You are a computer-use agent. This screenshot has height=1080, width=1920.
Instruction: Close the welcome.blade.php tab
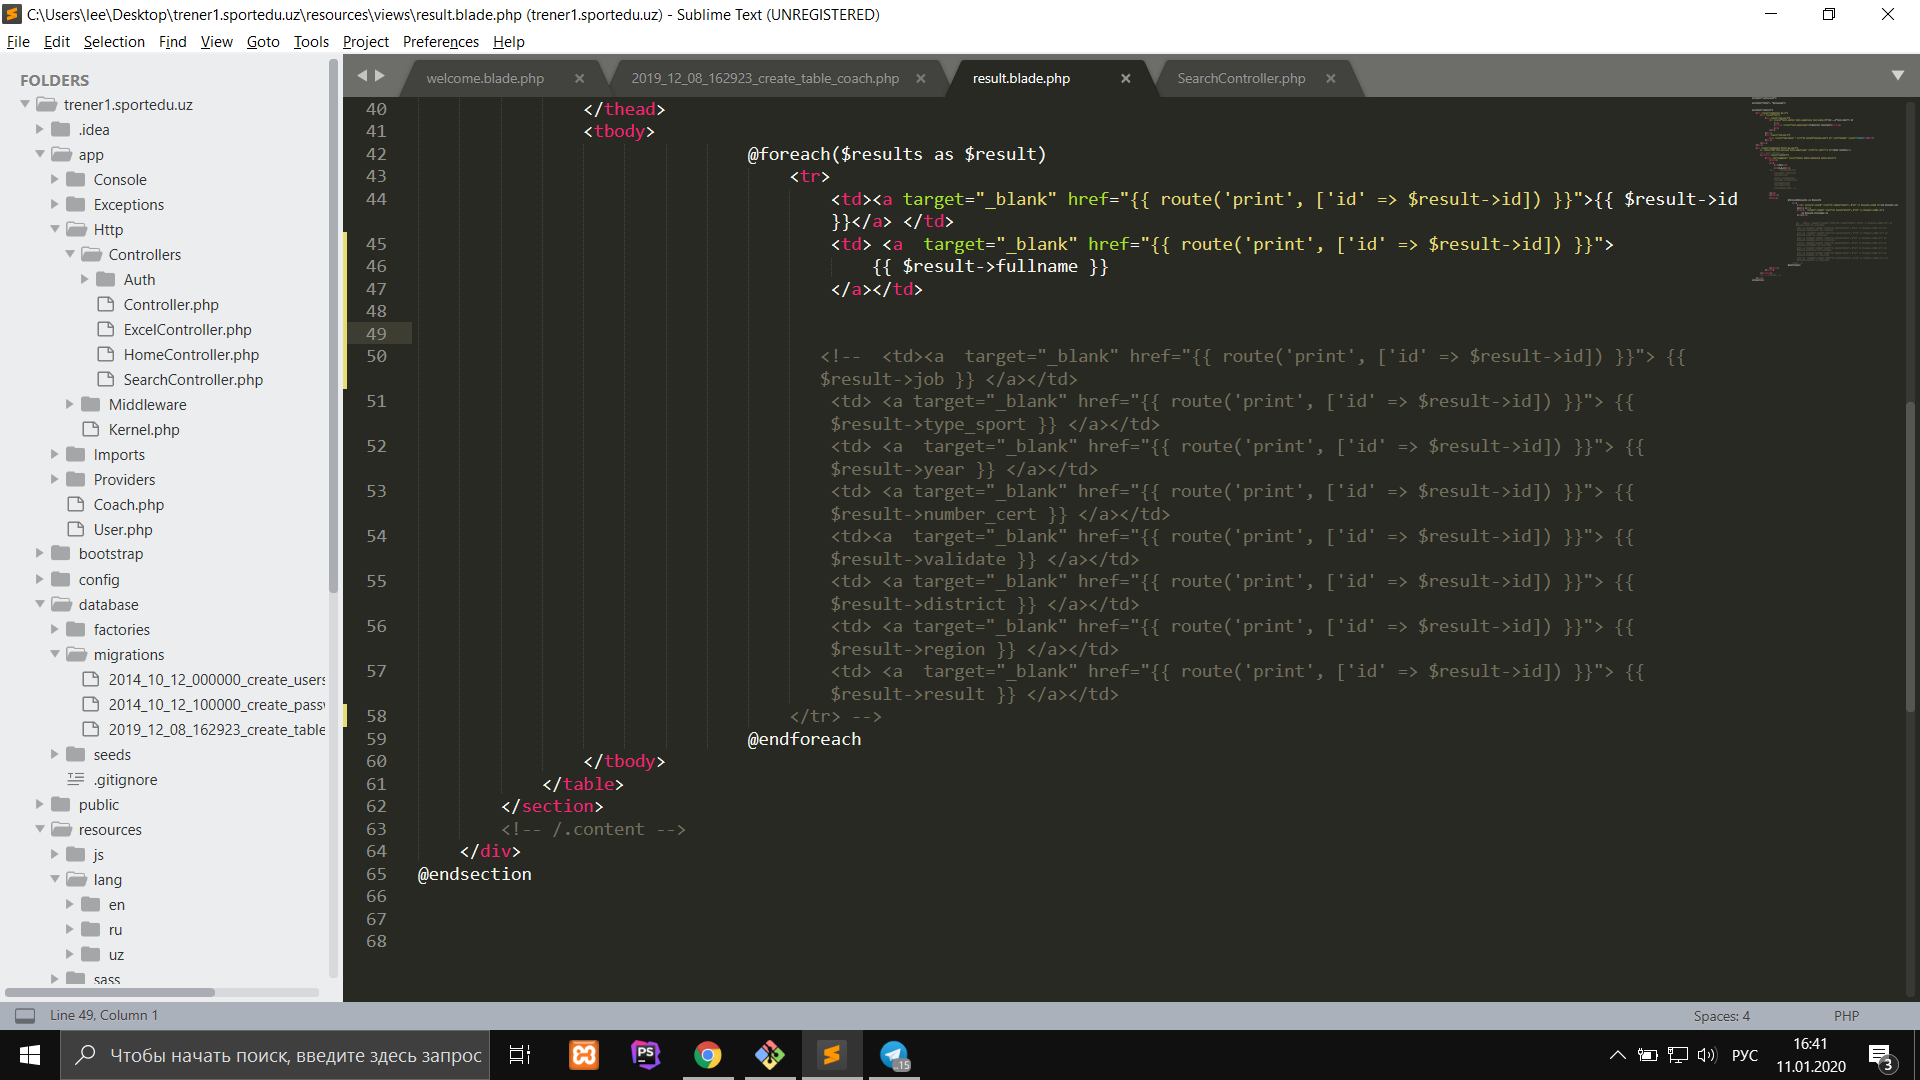point(579,78)
